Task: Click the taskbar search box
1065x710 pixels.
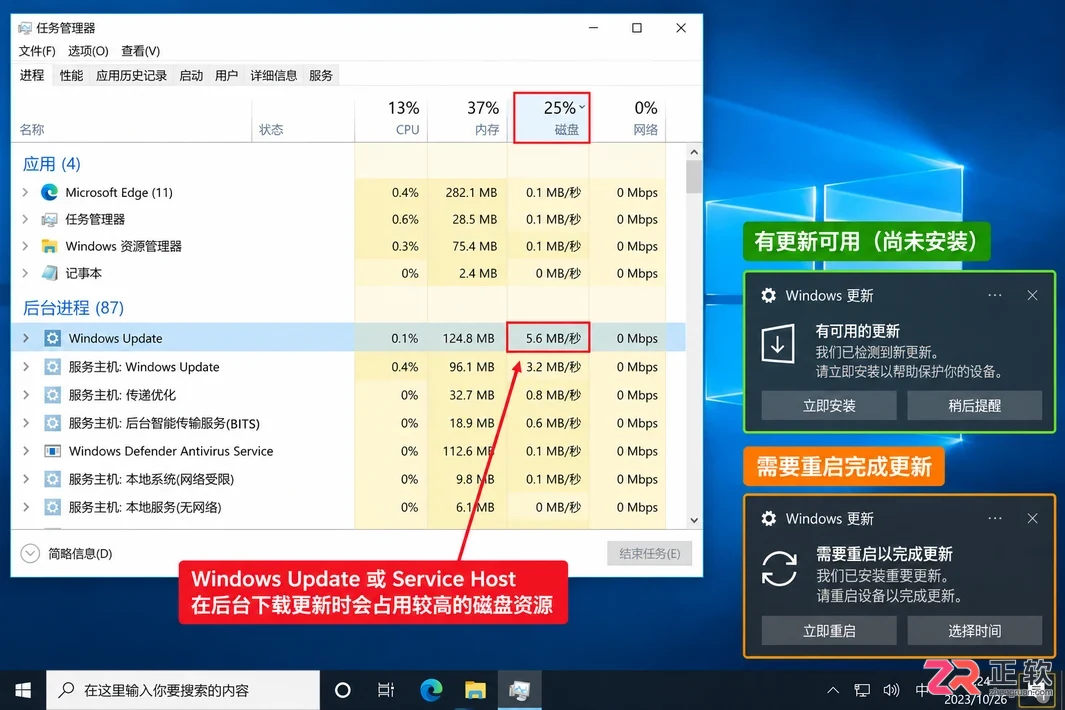Action: pos(183,690)
